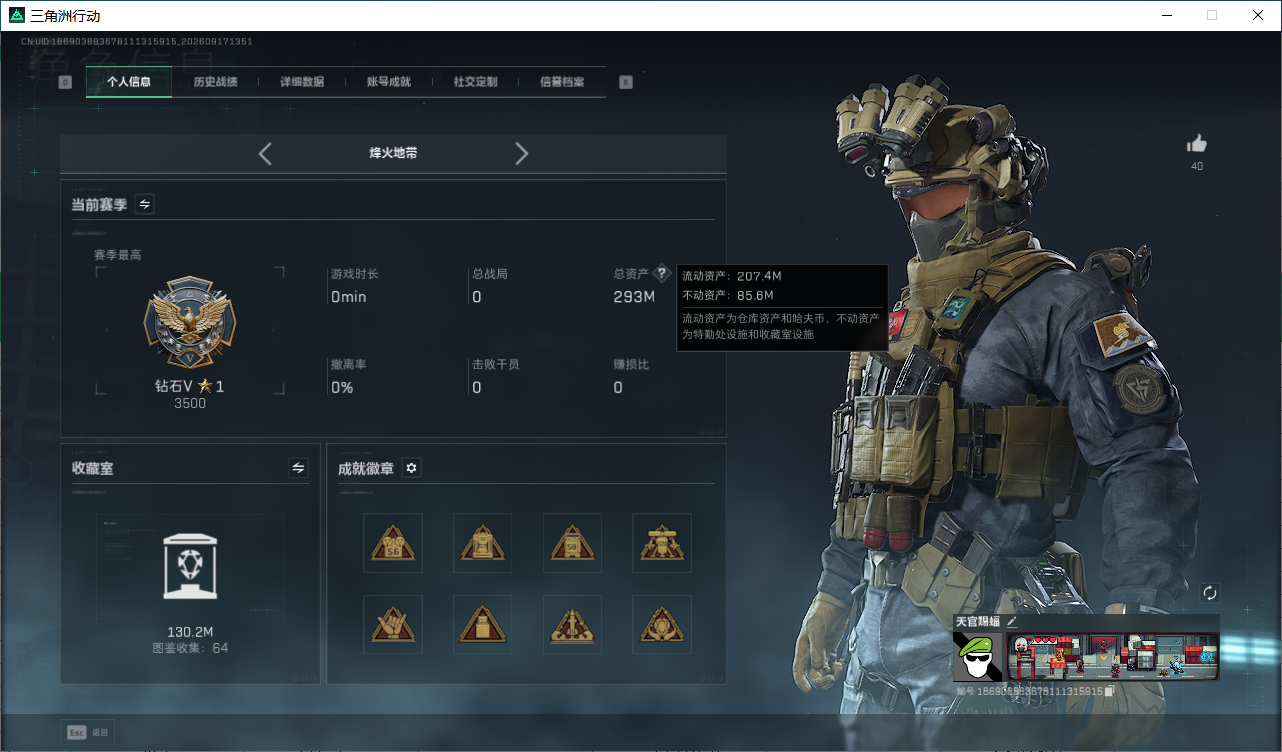Viewport: 1282px width, 752px height.
Task: Click the 总资产 question mark help icon
Action: 661,273
